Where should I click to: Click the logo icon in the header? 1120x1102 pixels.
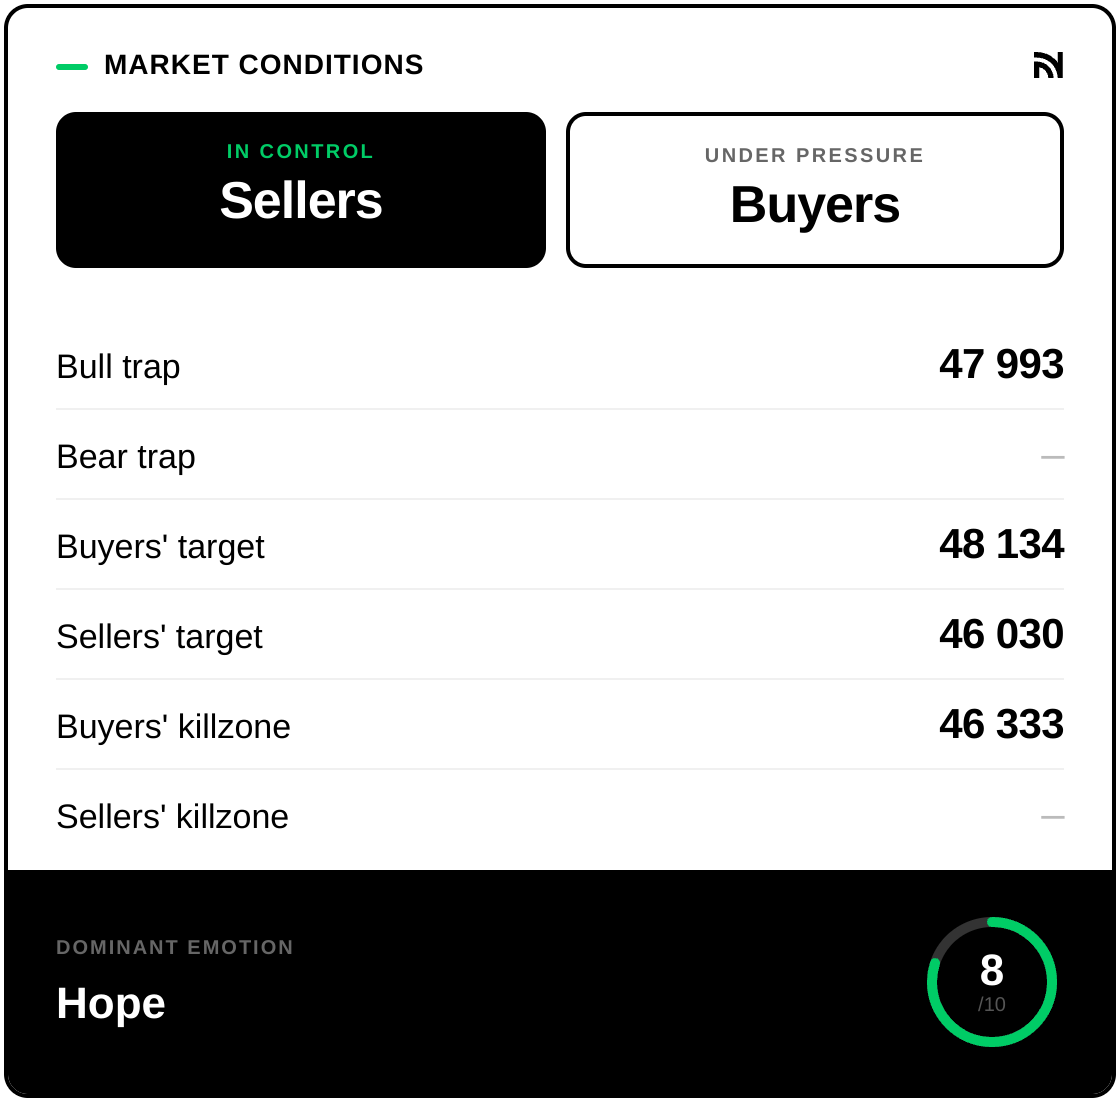[x=1048, y=65]
